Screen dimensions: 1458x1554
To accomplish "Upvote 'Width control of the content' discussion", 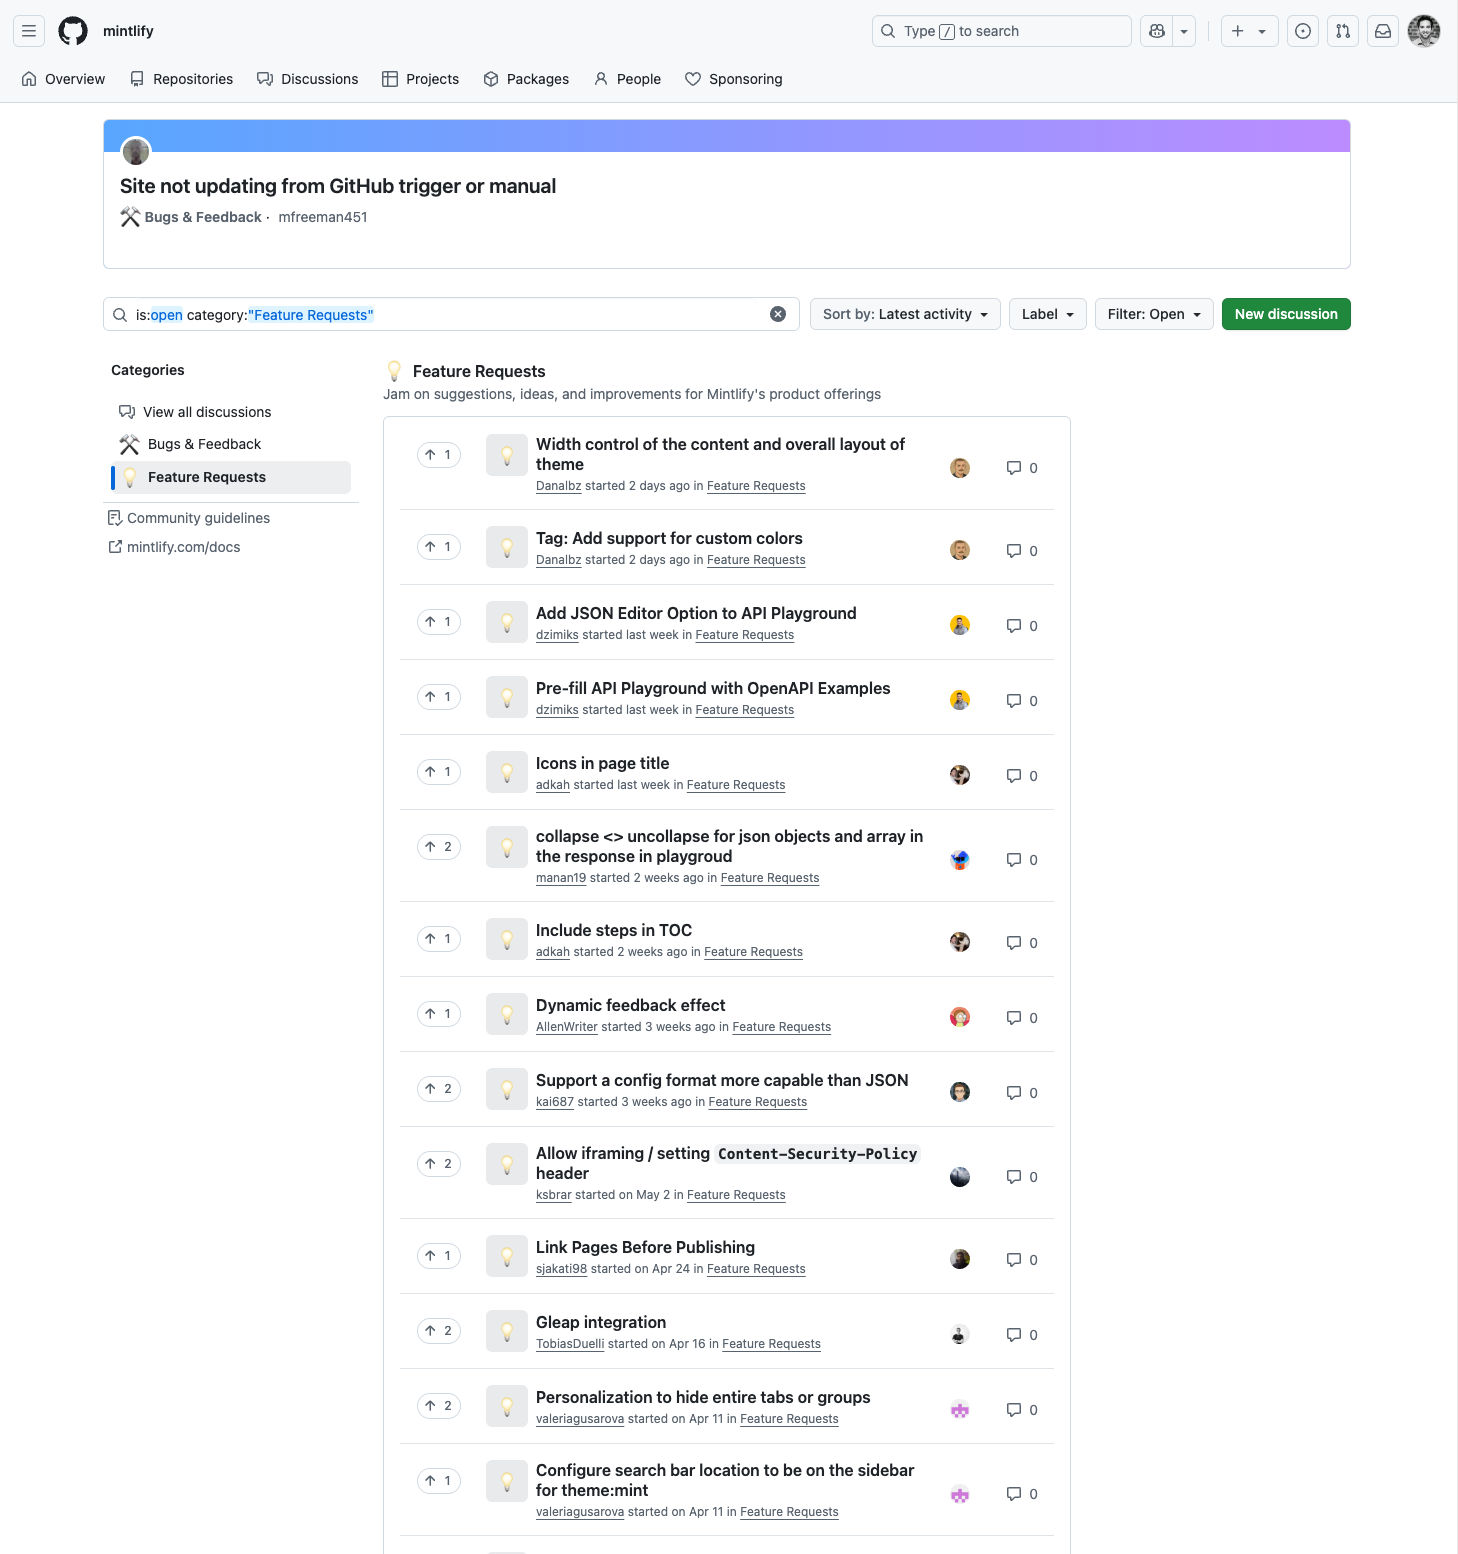I will (x=439, y=455).
